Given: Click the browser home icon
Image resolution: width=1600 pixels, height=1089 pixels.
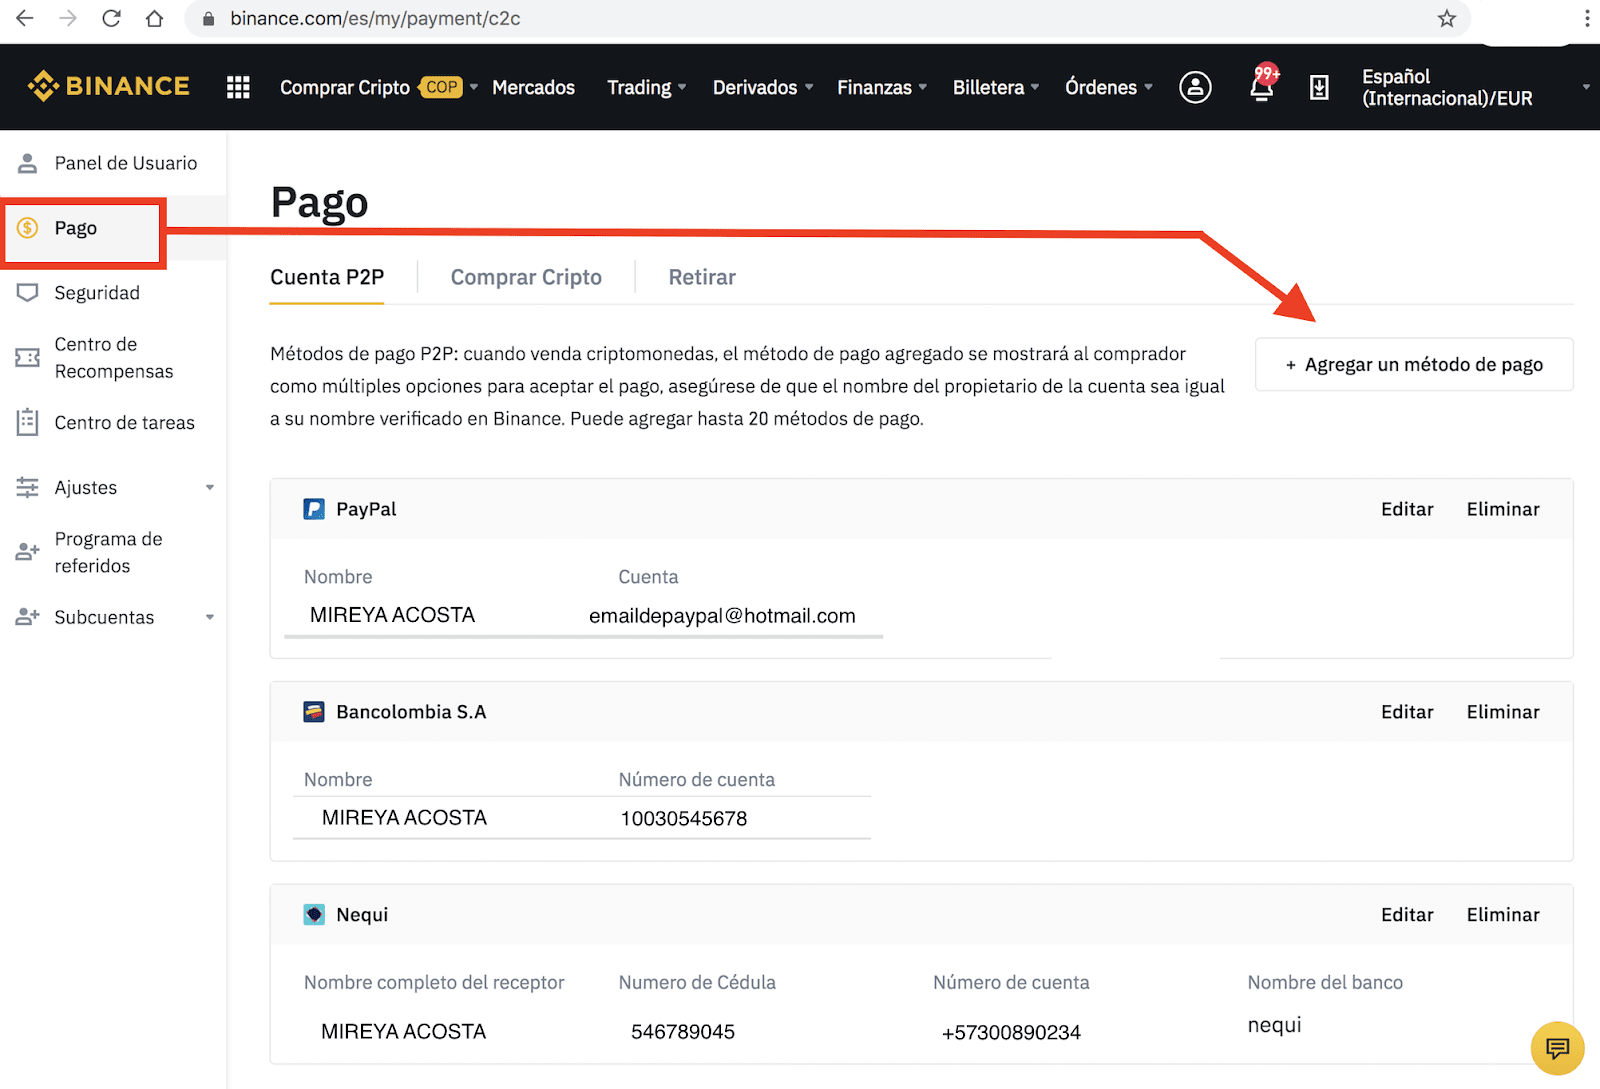Looking at the screenshot, I should (154, 18).
